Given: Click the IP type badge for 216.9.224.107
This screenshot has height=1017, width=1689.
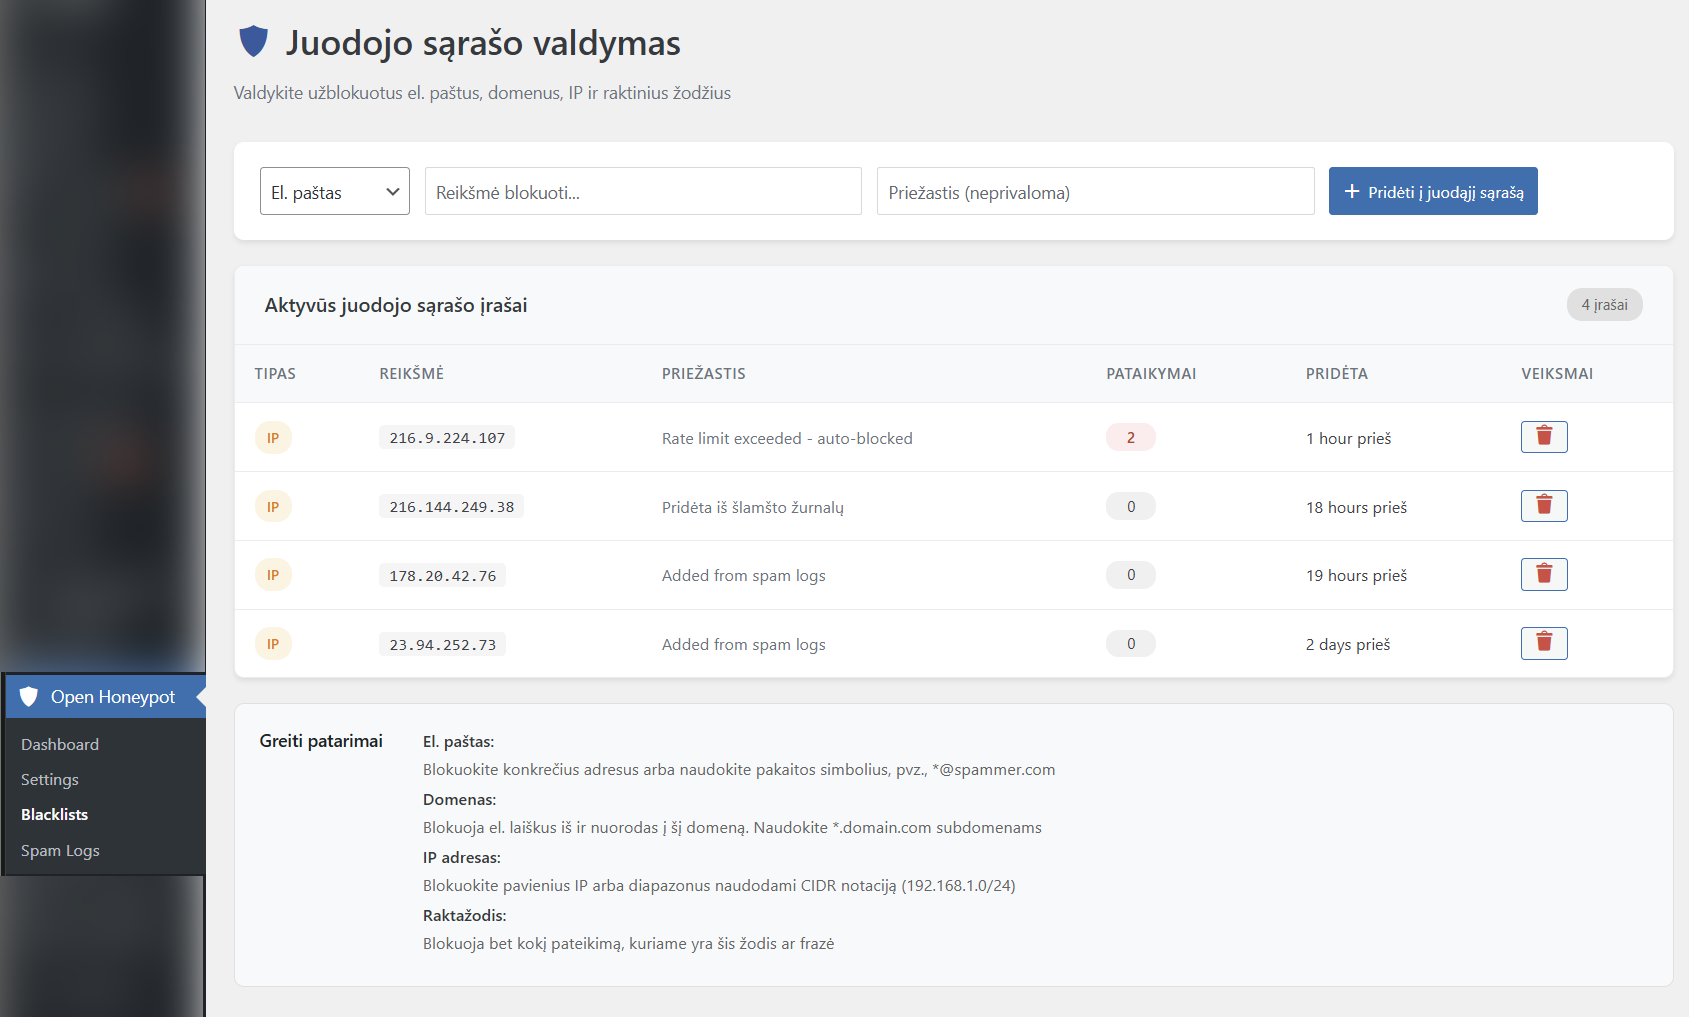Looking at the screenshot, I should [273, 438].
